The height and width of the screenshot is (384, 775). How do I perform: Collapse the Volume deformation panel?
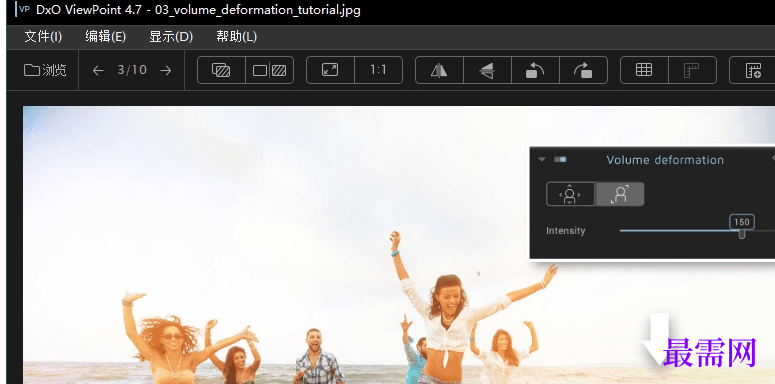542,160
